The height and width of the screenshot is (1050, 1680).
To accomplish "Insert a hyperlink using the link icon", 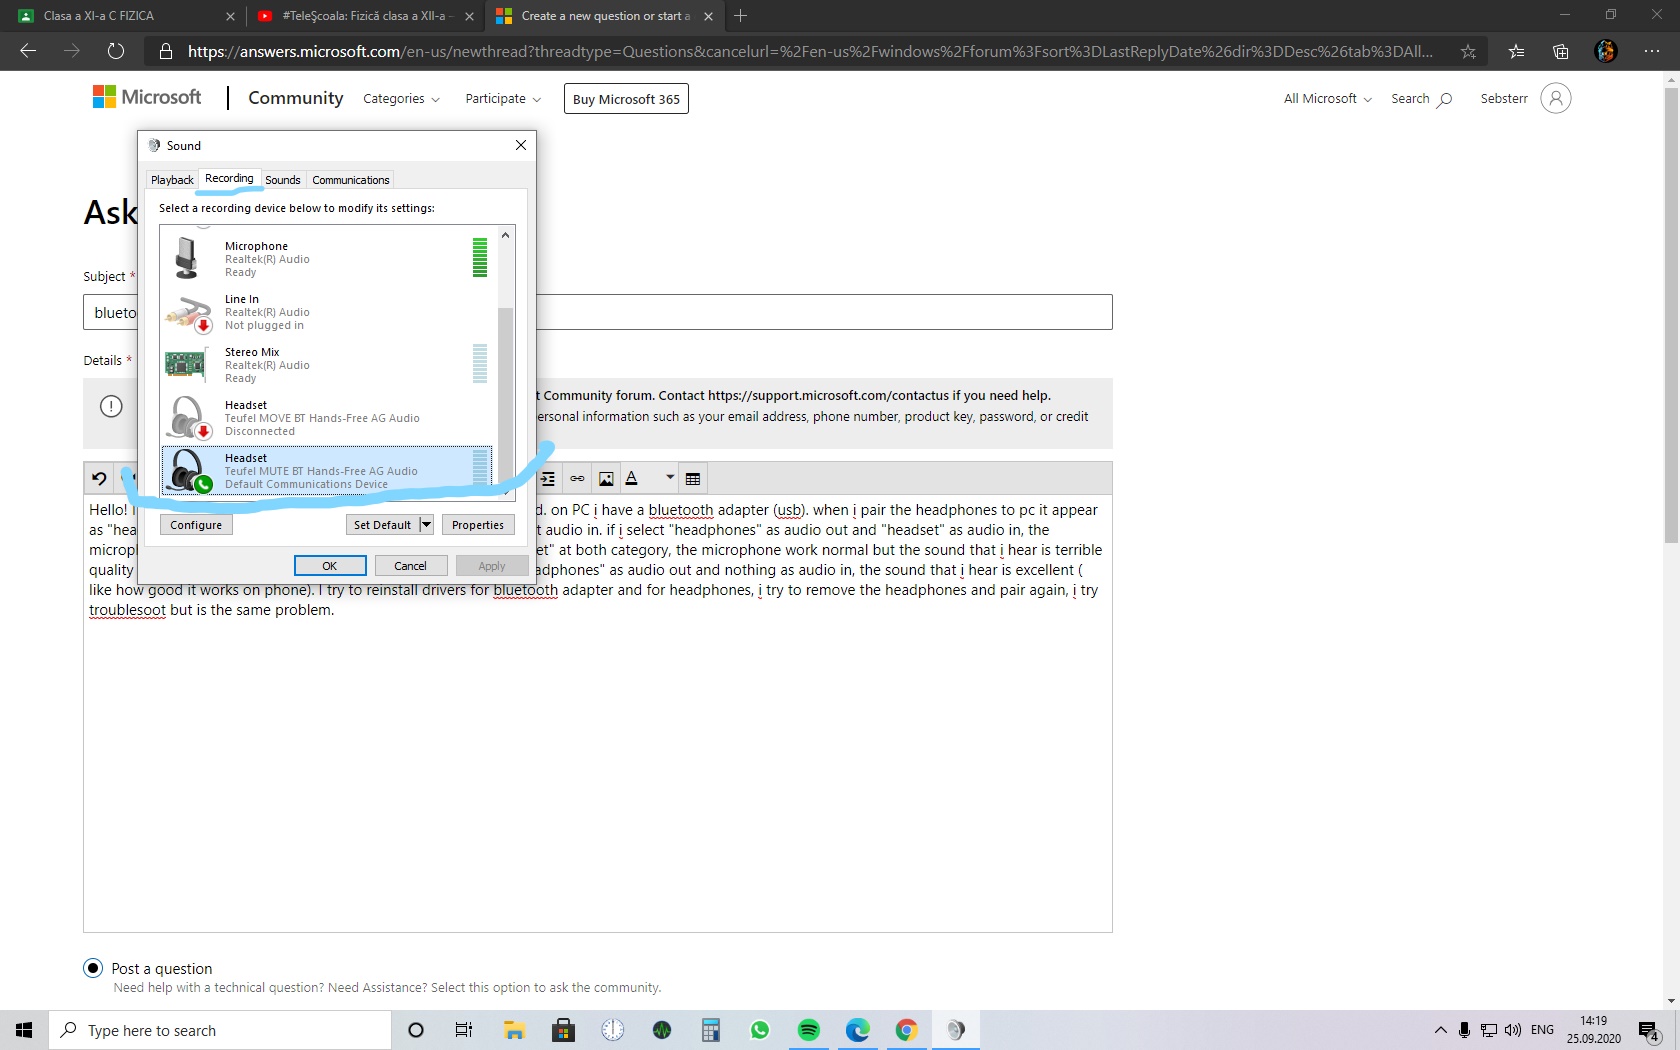I will point(577,479).
